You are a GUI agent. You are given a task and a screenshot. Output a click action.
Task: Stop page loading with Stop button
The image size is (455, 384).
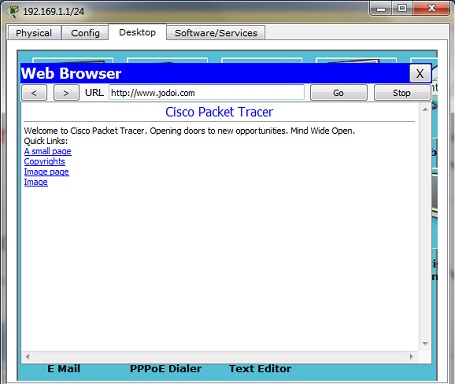point(402,93)
